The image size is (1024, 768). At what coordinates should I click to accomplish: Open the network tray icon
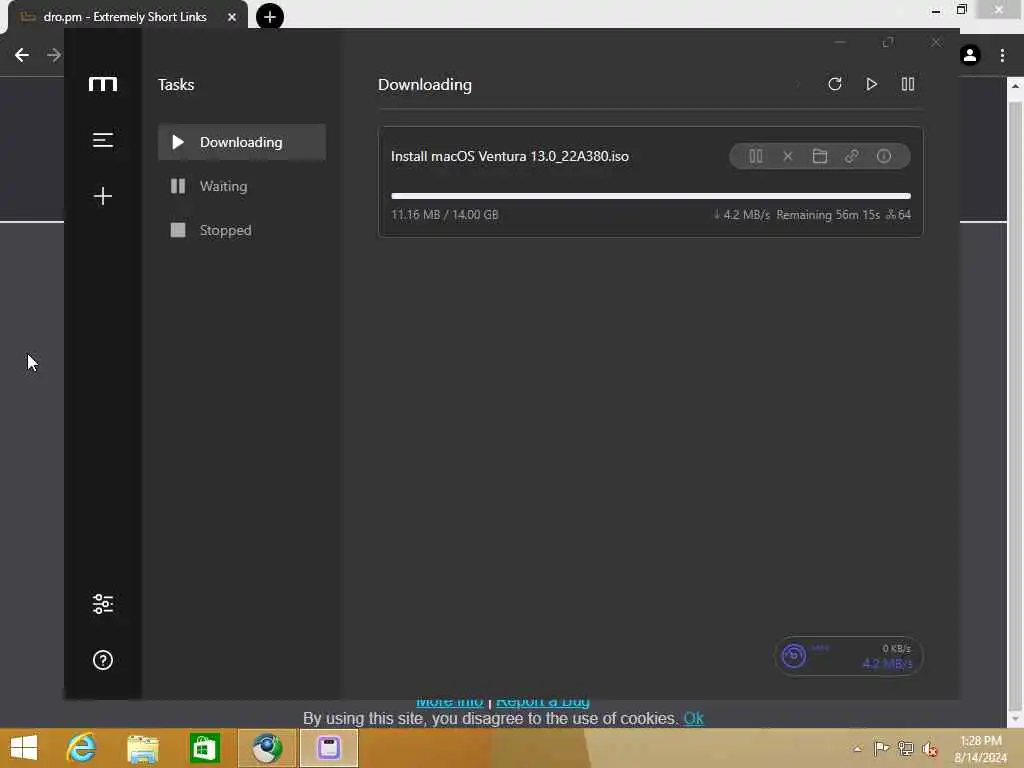(905, 748)
